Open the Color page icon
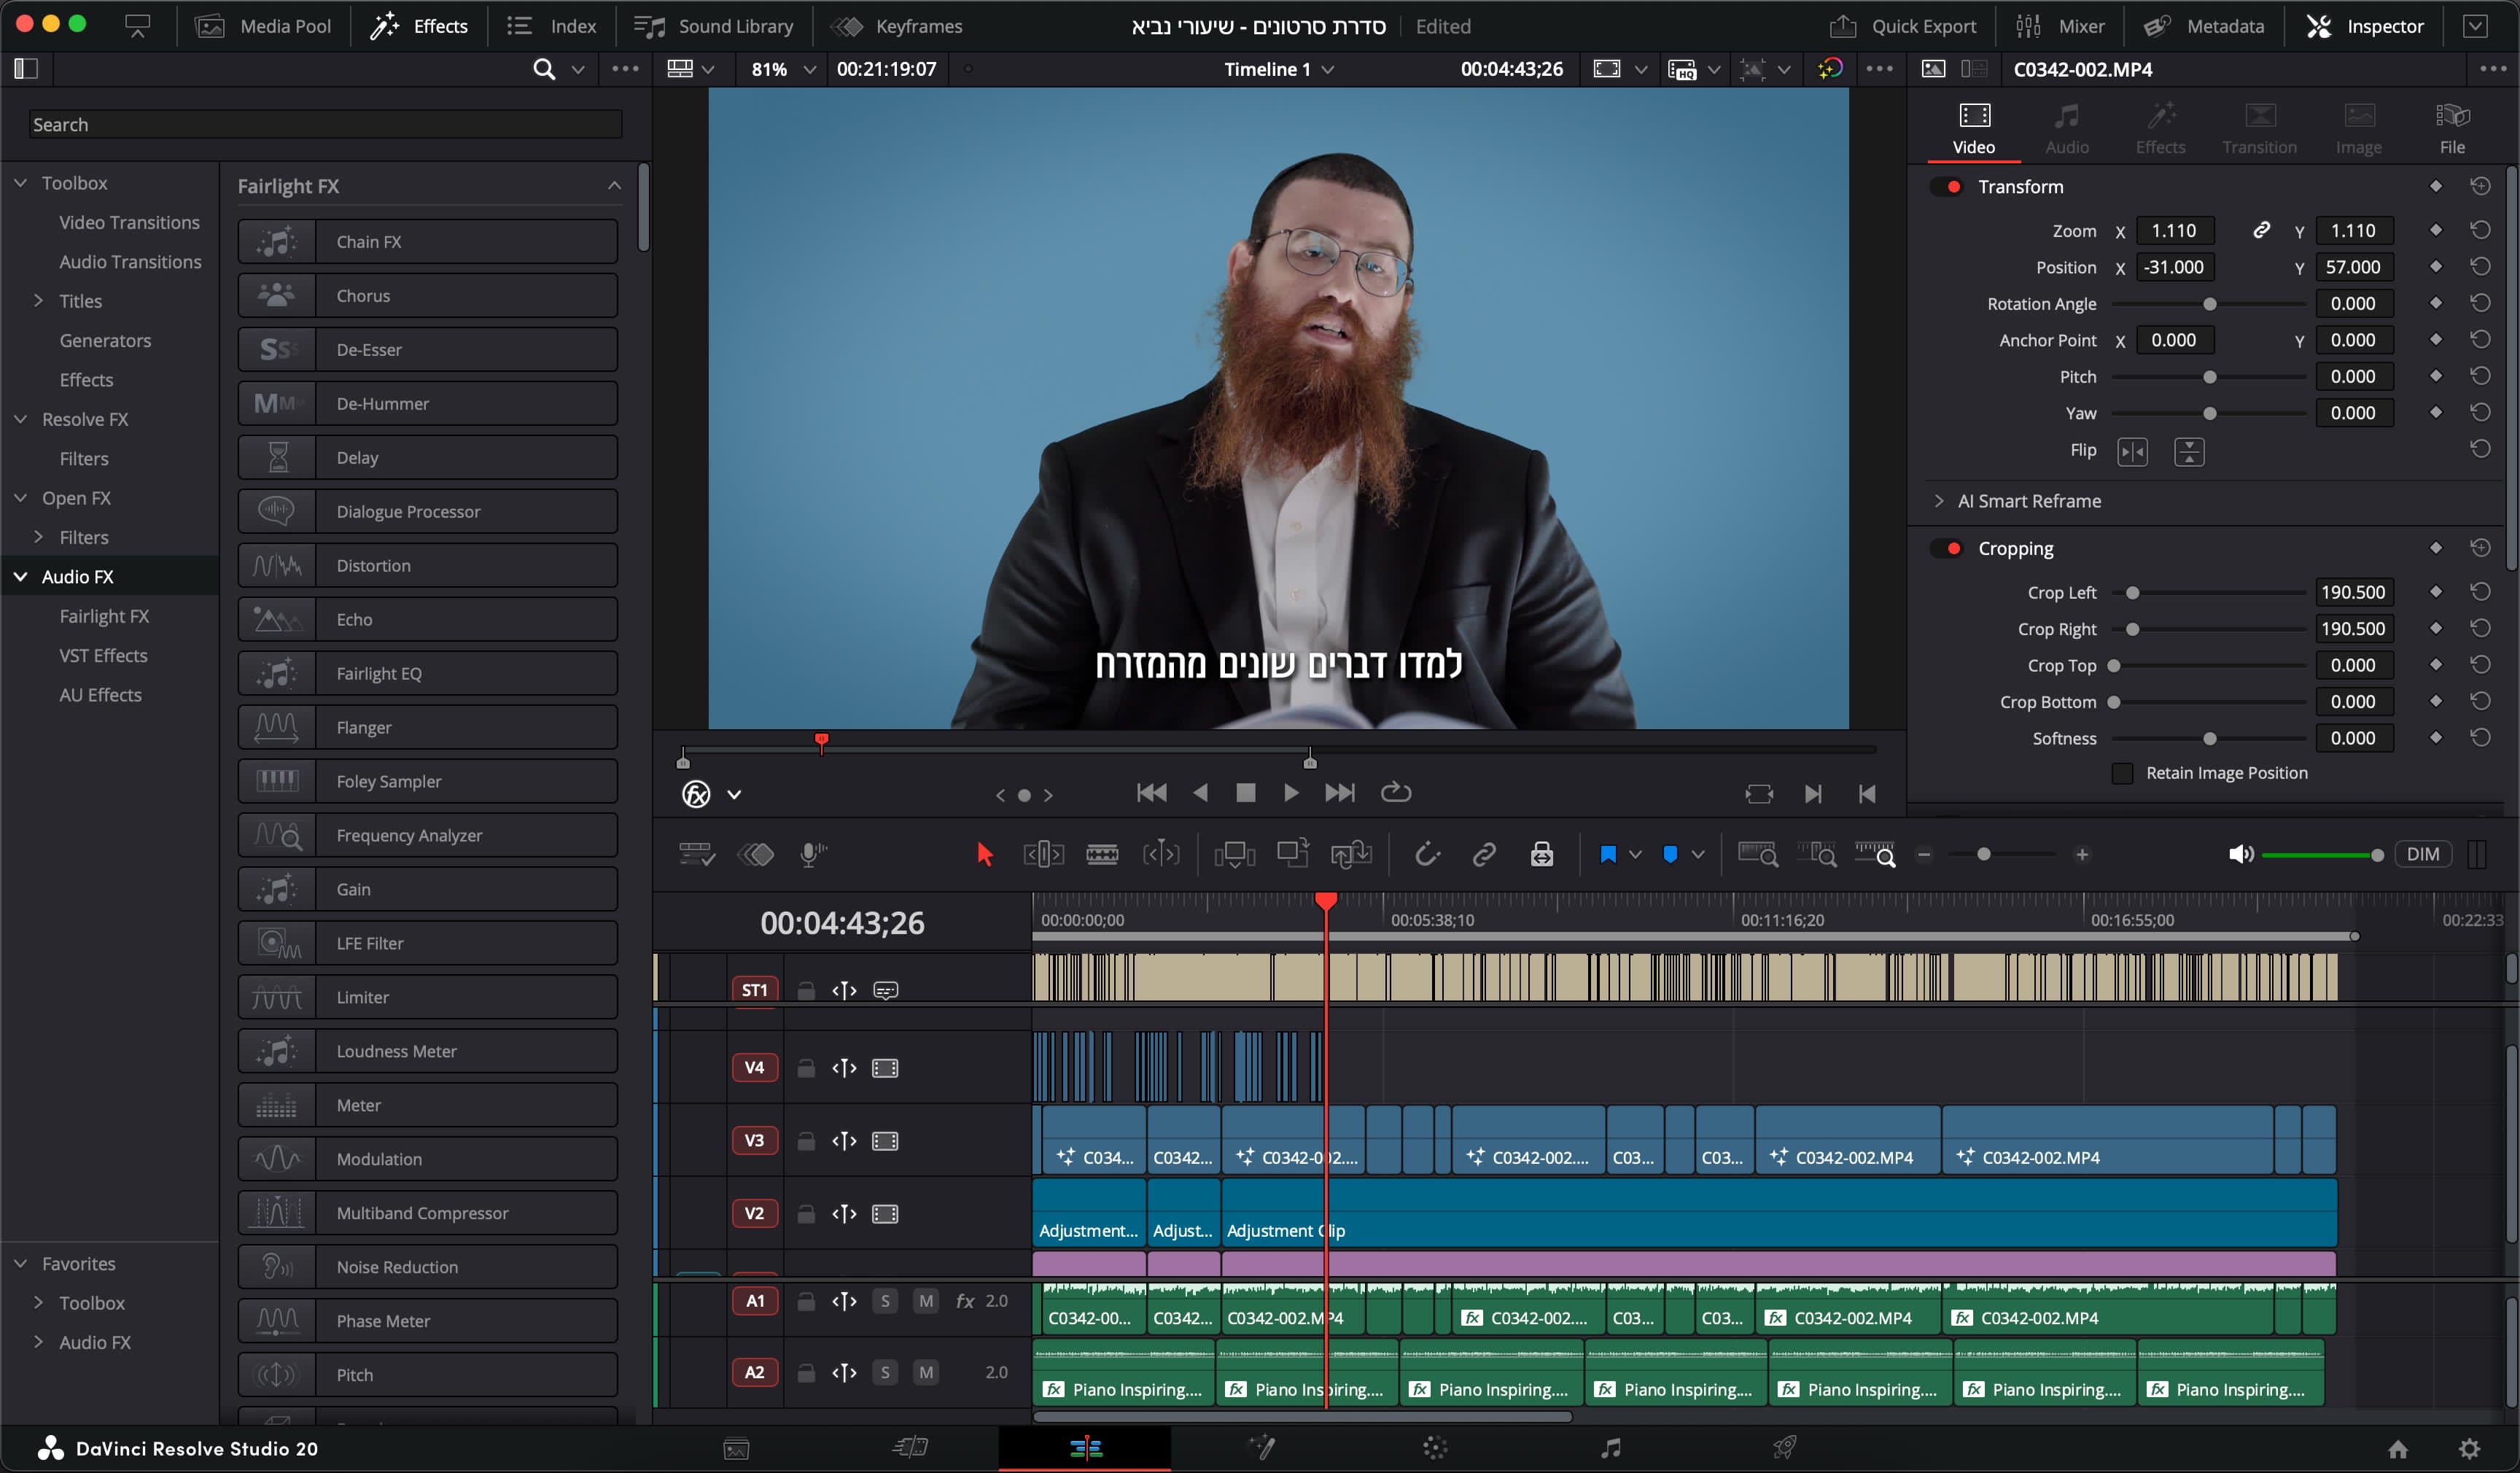2520x1473 pixels. coord(1435,1447)
